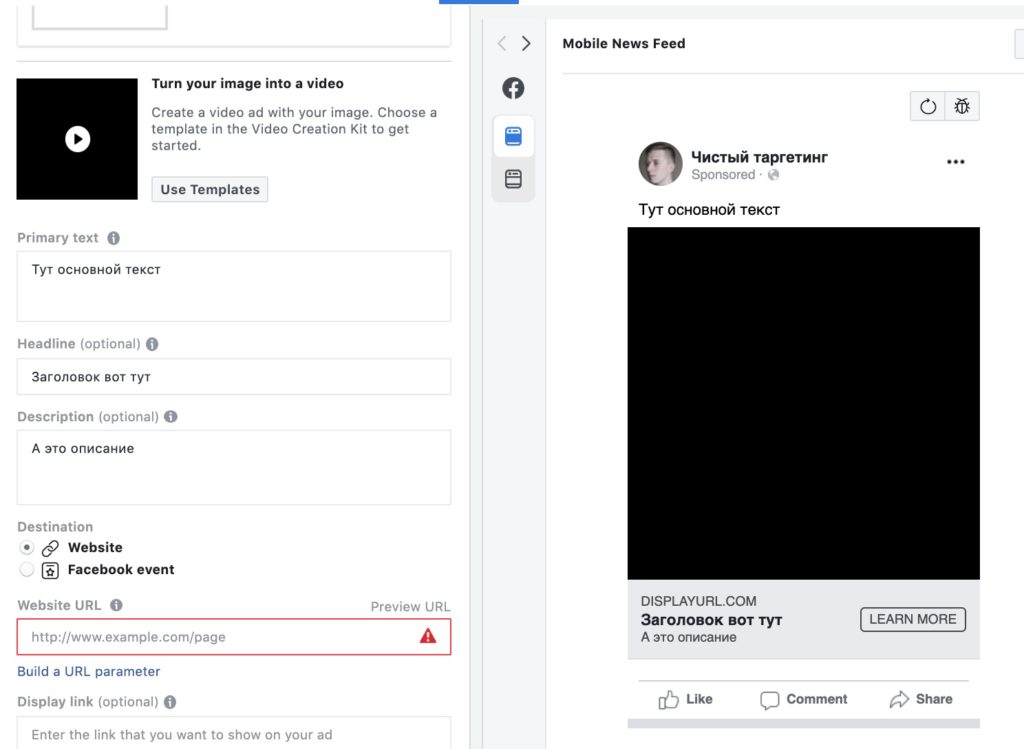The height and width of the screenshot is (749, 1024).
Task: Go to previous preview with left chevron
Action: (x=502, y=43)
